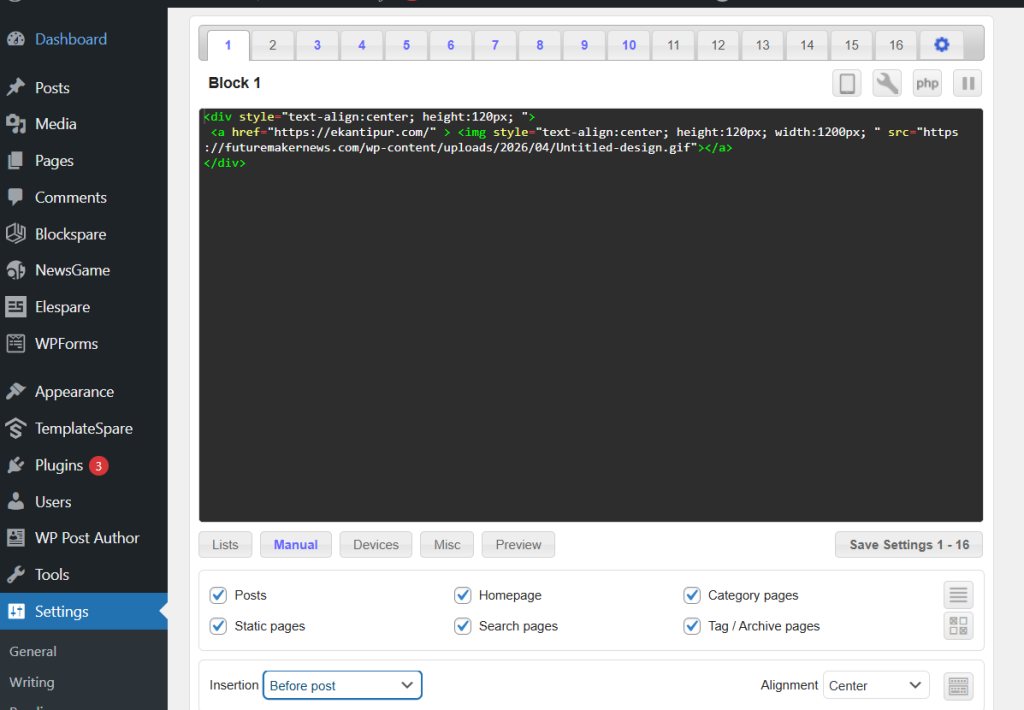Click the list lines icon beside Category pages
The width and height of the screenshot is (1024, 710).
pyautogui.click(x=958, y=595)
